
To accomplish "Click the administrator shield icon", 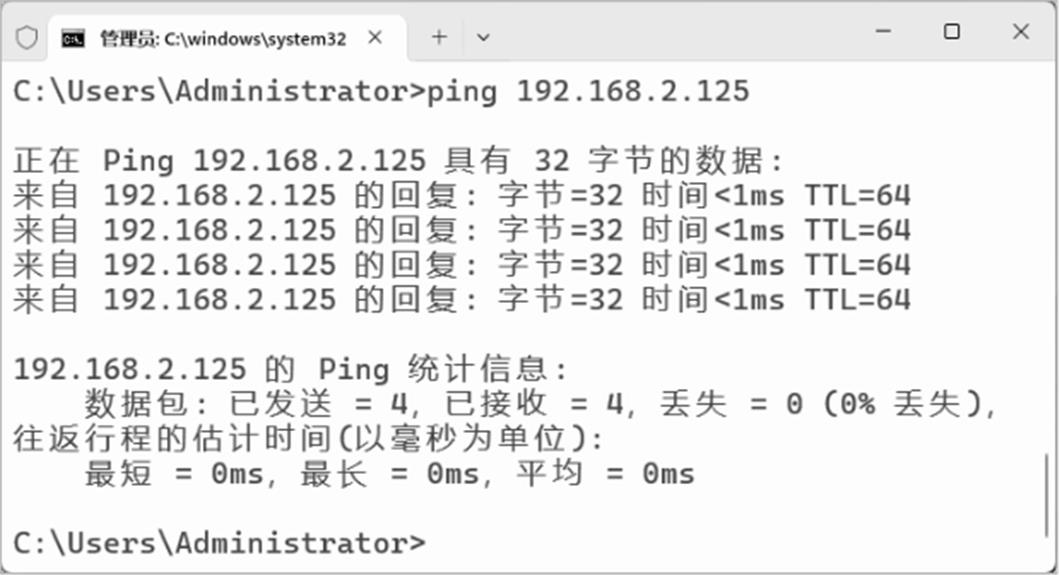I will (x=27, y=38).
